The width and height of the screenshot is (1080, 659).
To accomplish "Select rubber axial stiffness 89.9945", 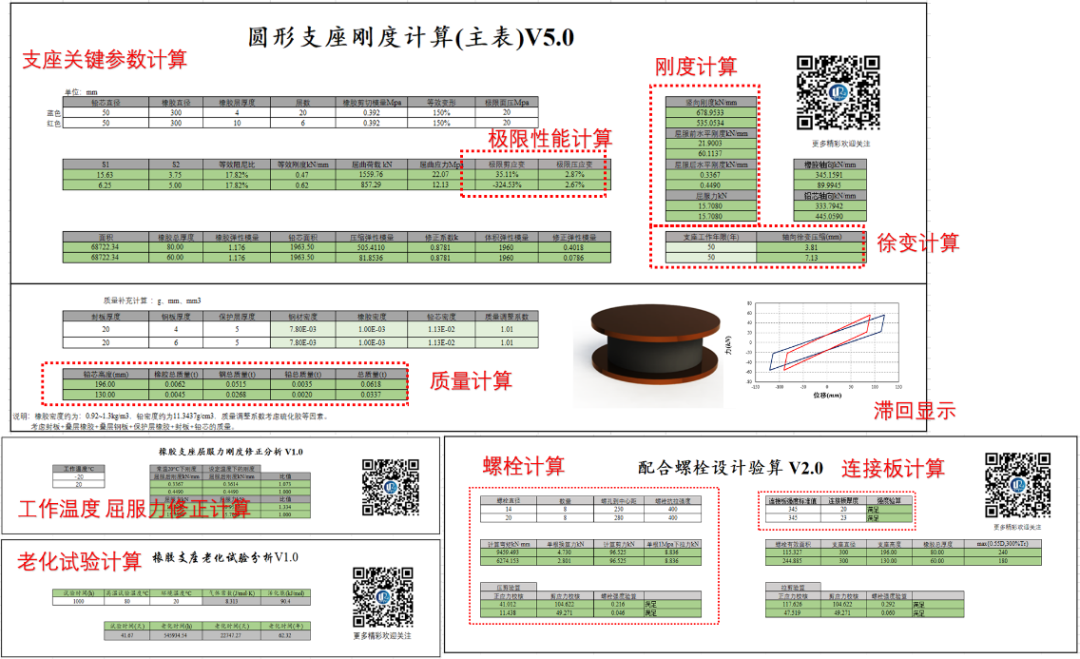I will 829,185.
